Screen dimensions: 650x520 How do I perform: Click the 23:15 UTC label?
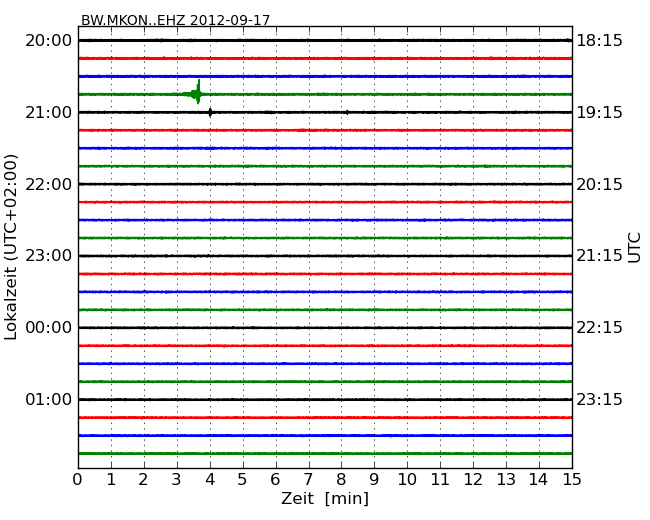[599, 399]
